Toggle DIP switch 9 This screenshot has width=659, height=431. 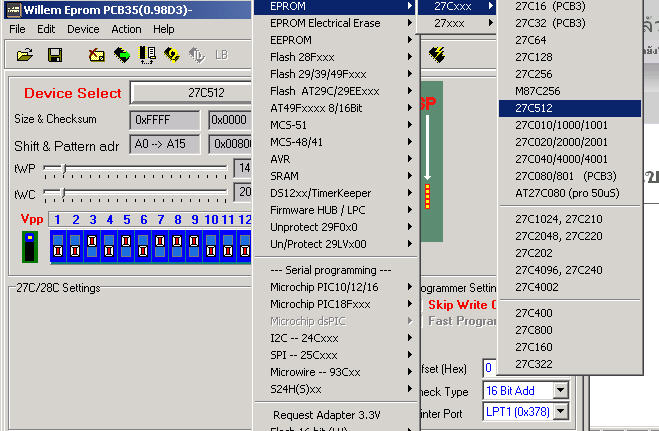194,246
